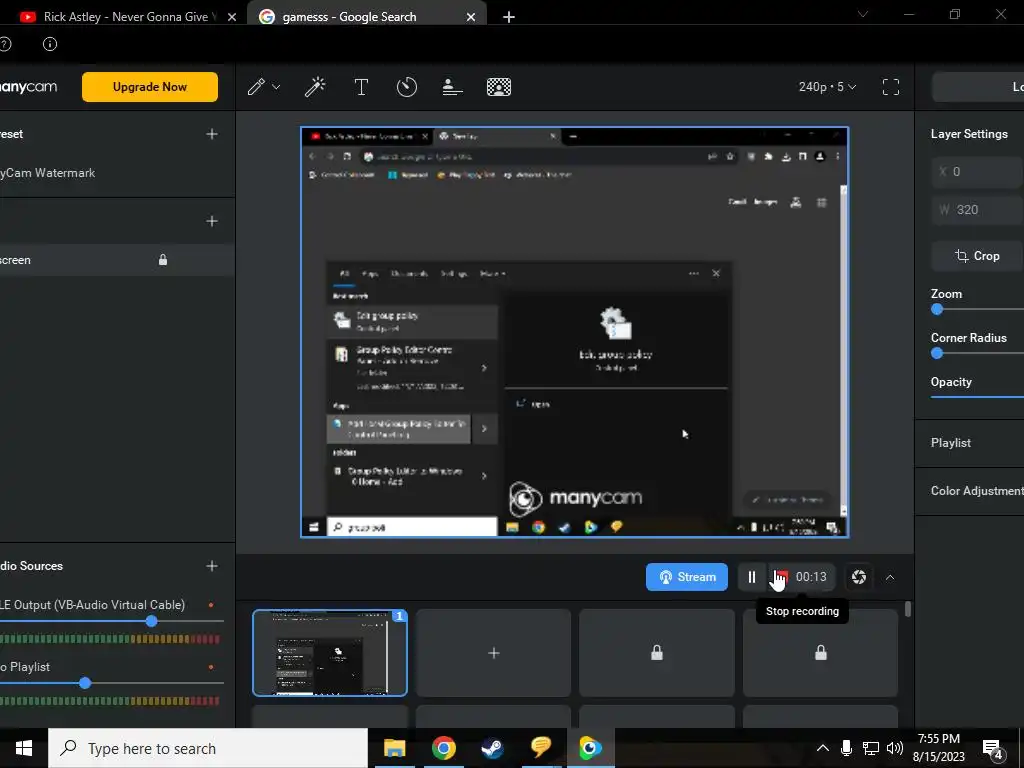
Task: Expand the panel with the up chevron
Action: [x=889, y=577]
